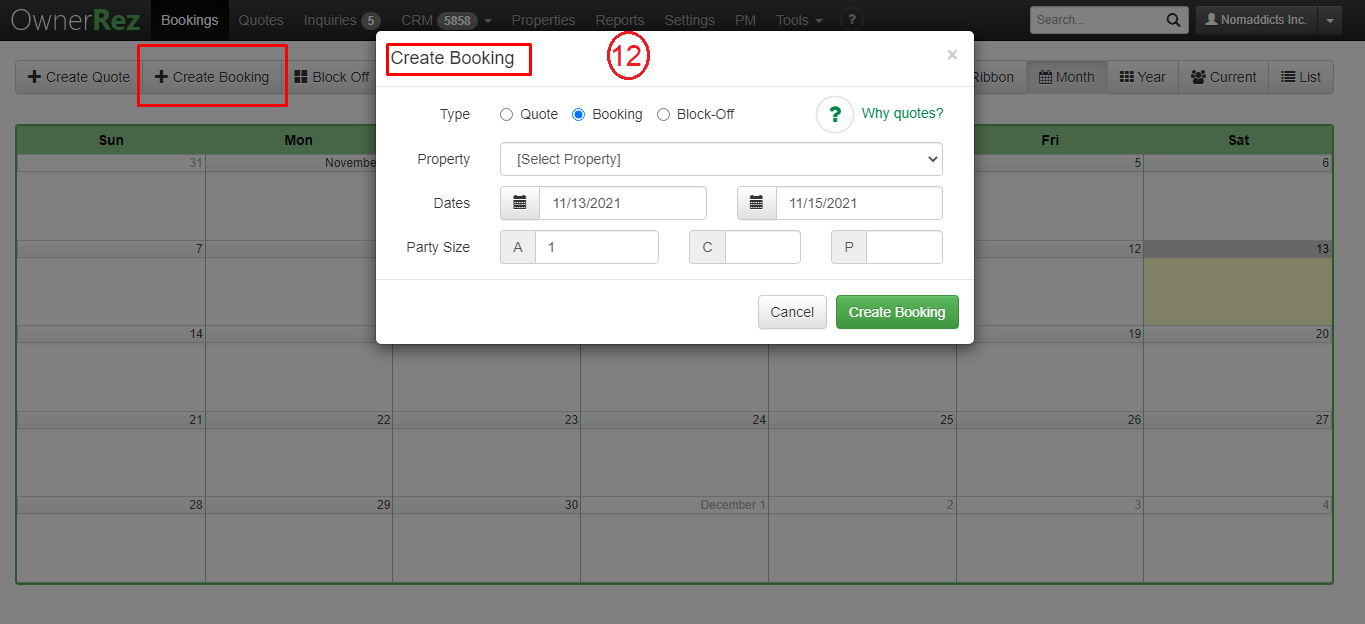
Task: Open the account caret dropdown
Action: 1329,20
